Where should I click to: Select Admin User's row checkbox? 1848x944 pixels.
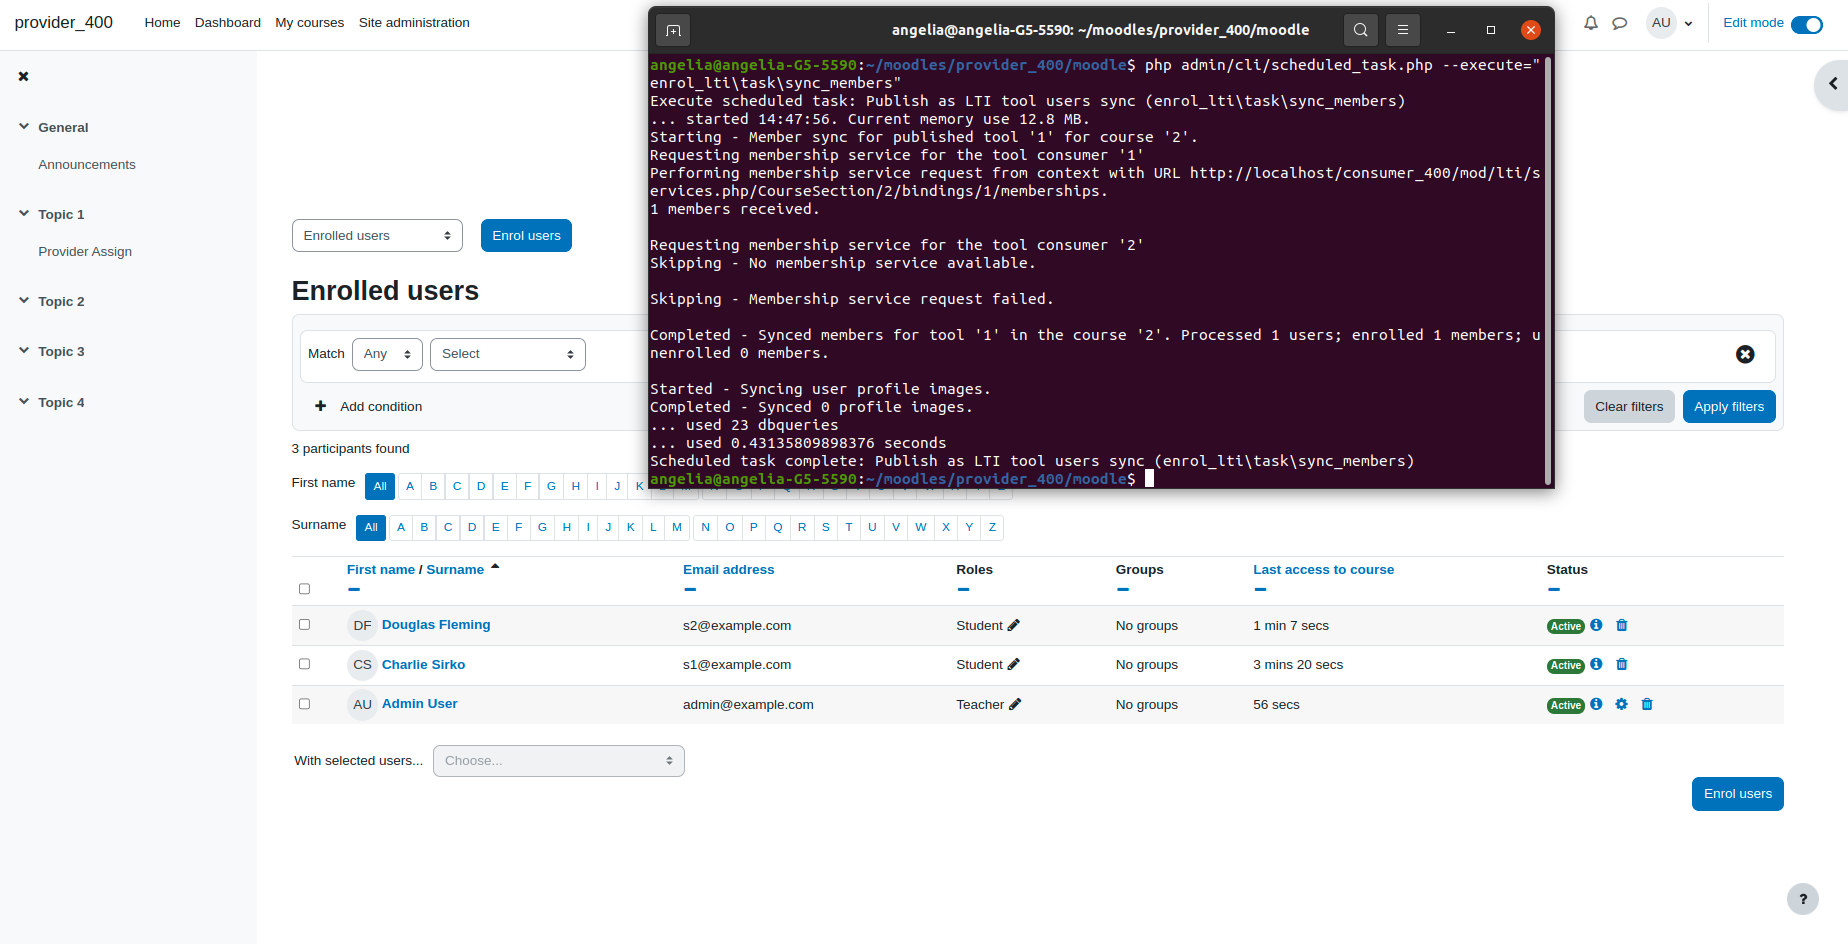pyautogui.click(x=304, y=704)
